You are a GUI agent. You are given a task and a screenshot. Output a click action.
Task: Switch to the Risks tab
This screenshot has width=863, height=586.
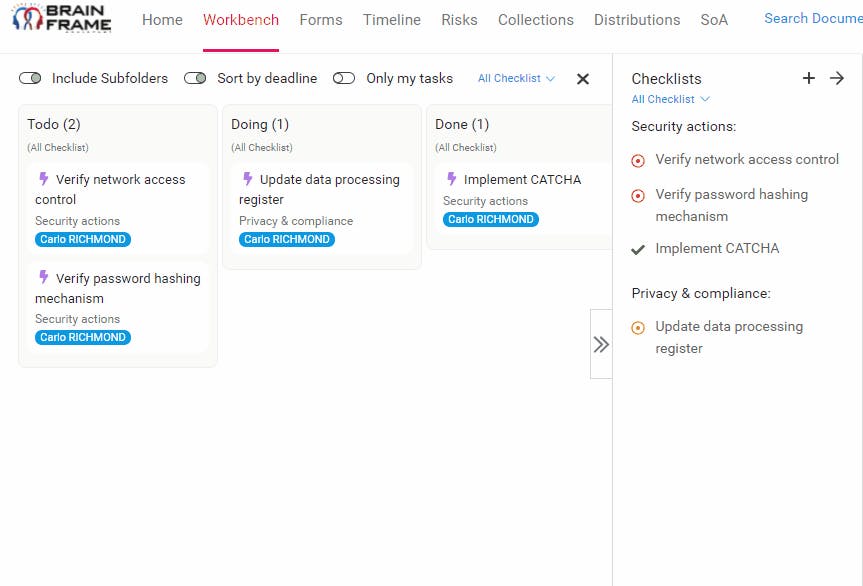tap(459, 20)
